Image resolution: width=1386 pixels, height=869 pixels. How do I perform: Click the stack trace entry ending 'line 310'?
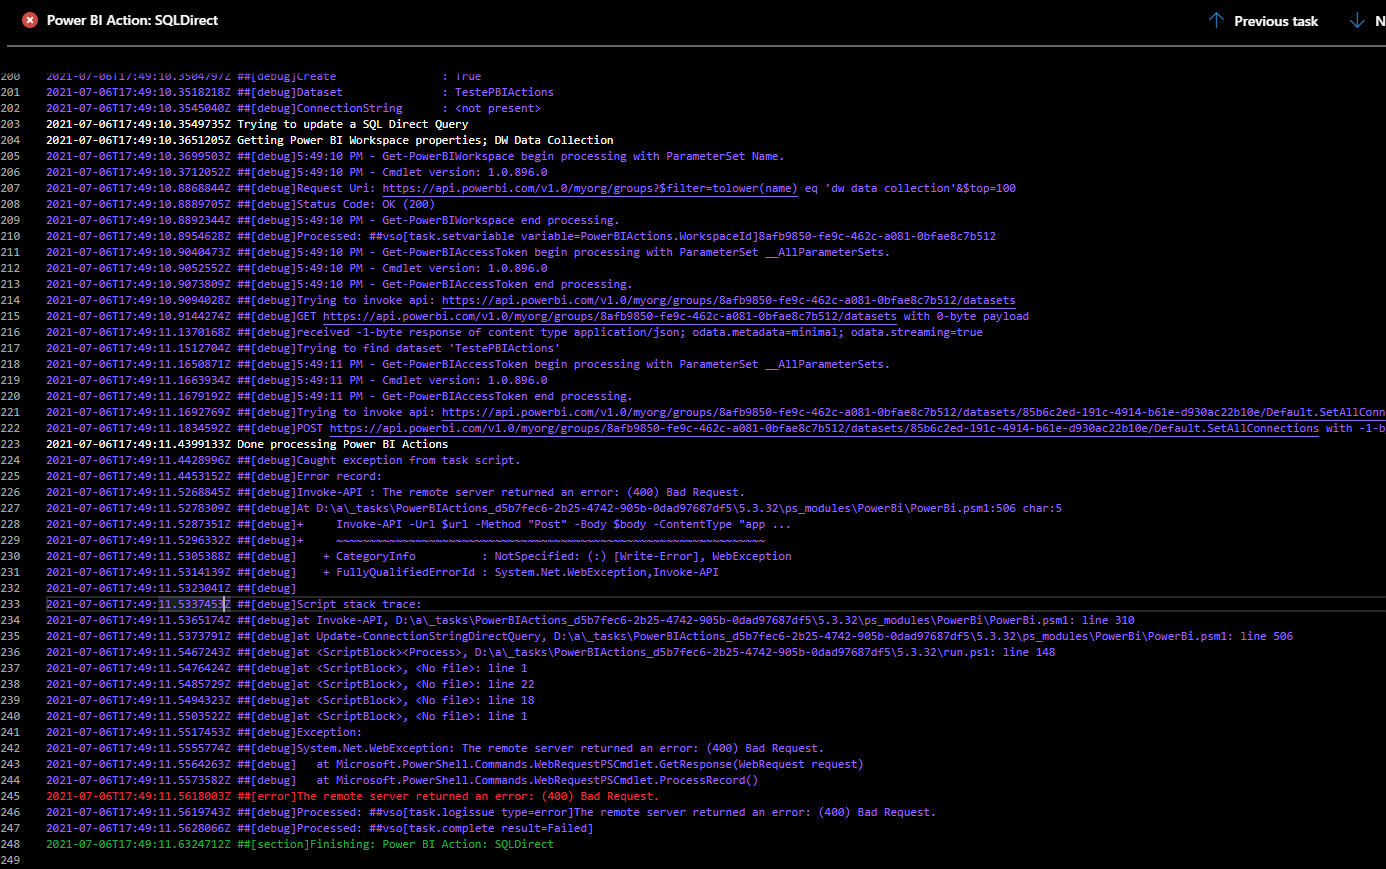(590, 620)
